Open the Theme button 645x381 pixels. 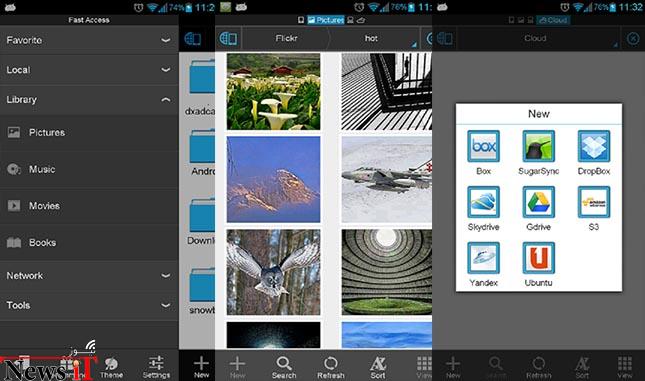coord(111,367)
